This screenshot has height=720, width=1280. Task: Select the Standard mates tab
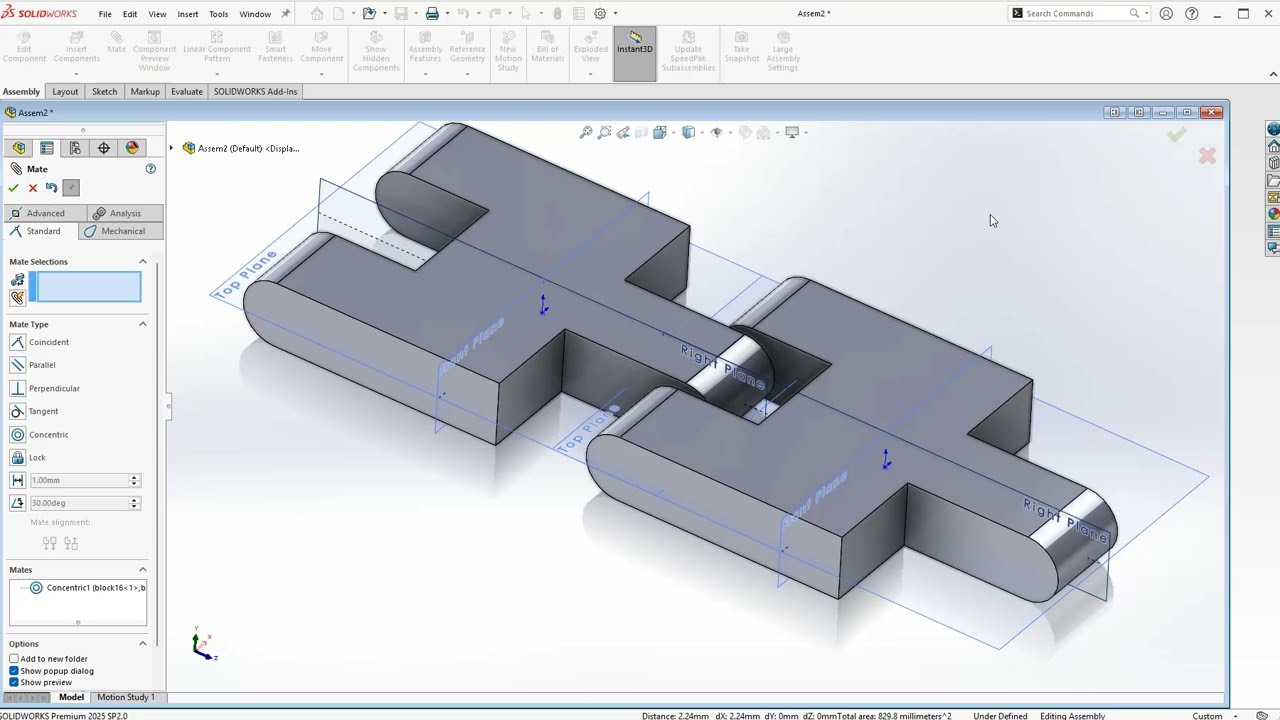tap(40, 231)
